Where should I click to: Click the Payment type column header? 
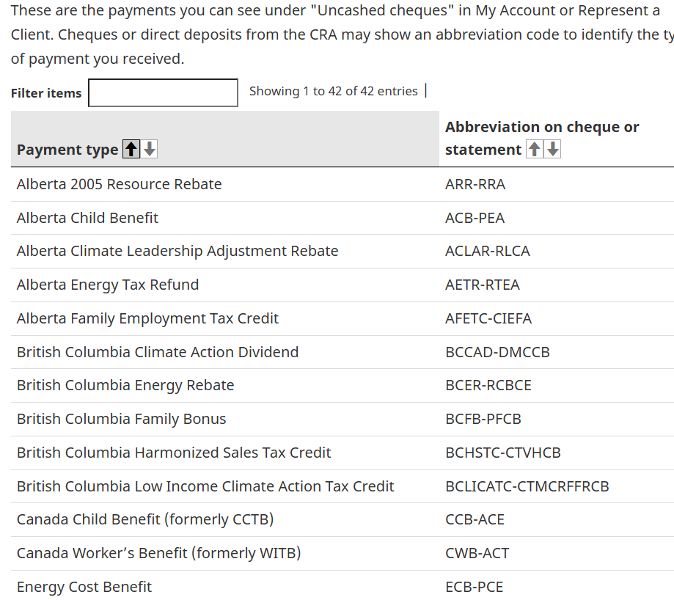pyautogui.click(x=68, y=149)
